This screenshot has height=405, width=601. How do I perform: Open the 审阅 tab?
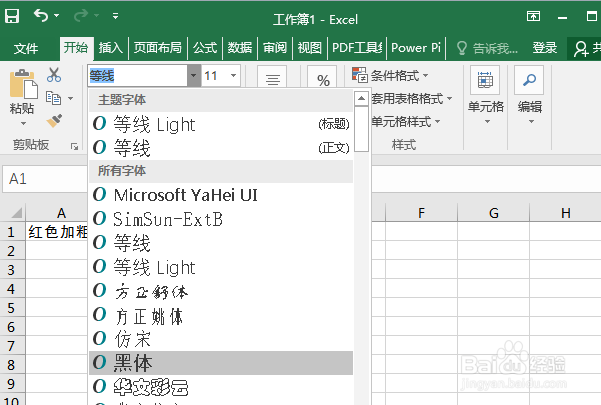(275, 48)
